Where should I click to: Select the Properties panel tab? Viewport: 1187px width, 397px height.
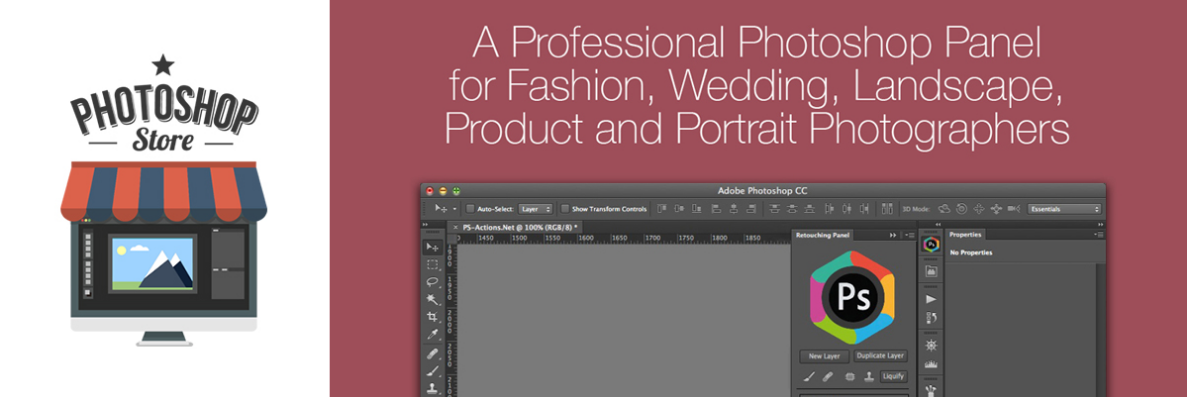966,235
